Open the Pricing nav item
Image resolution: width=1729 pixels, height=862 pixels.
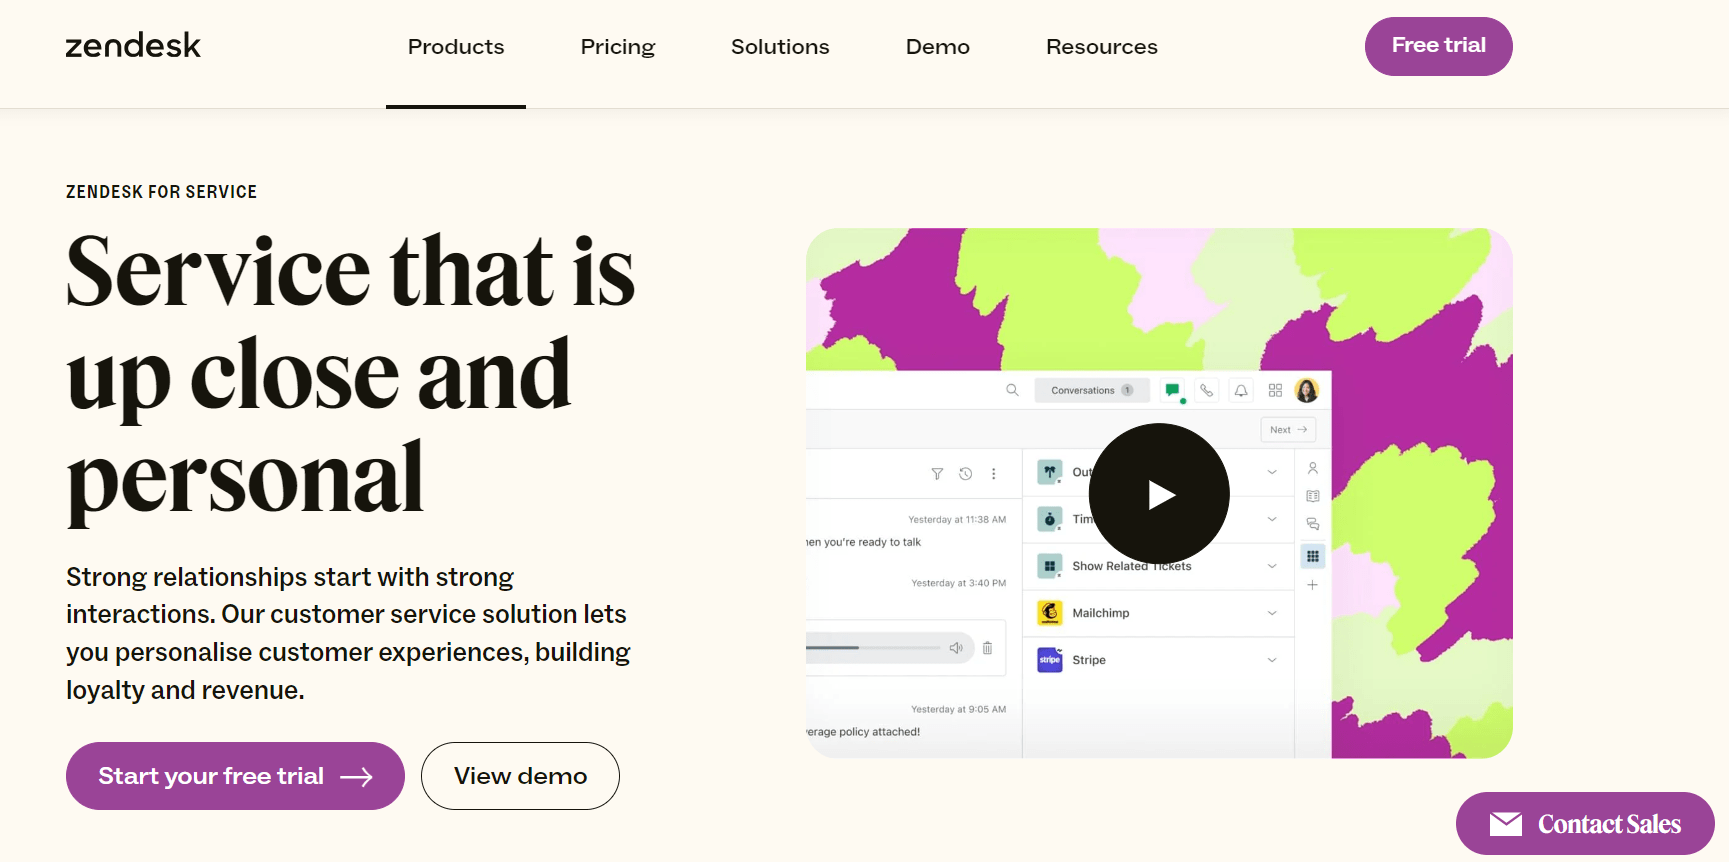pos(618,47)
